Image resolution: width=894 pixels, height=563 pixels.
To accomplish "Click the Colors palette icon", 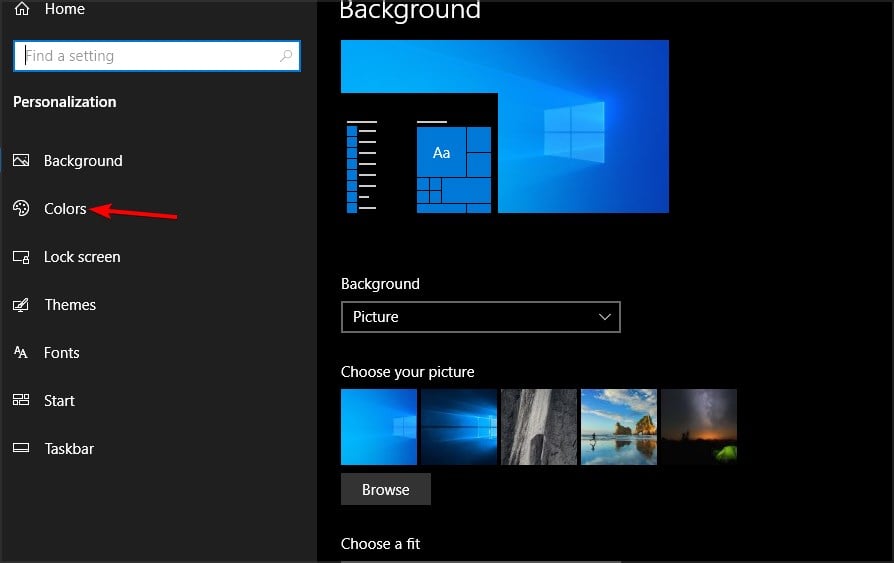I will [x=21, y=208].
